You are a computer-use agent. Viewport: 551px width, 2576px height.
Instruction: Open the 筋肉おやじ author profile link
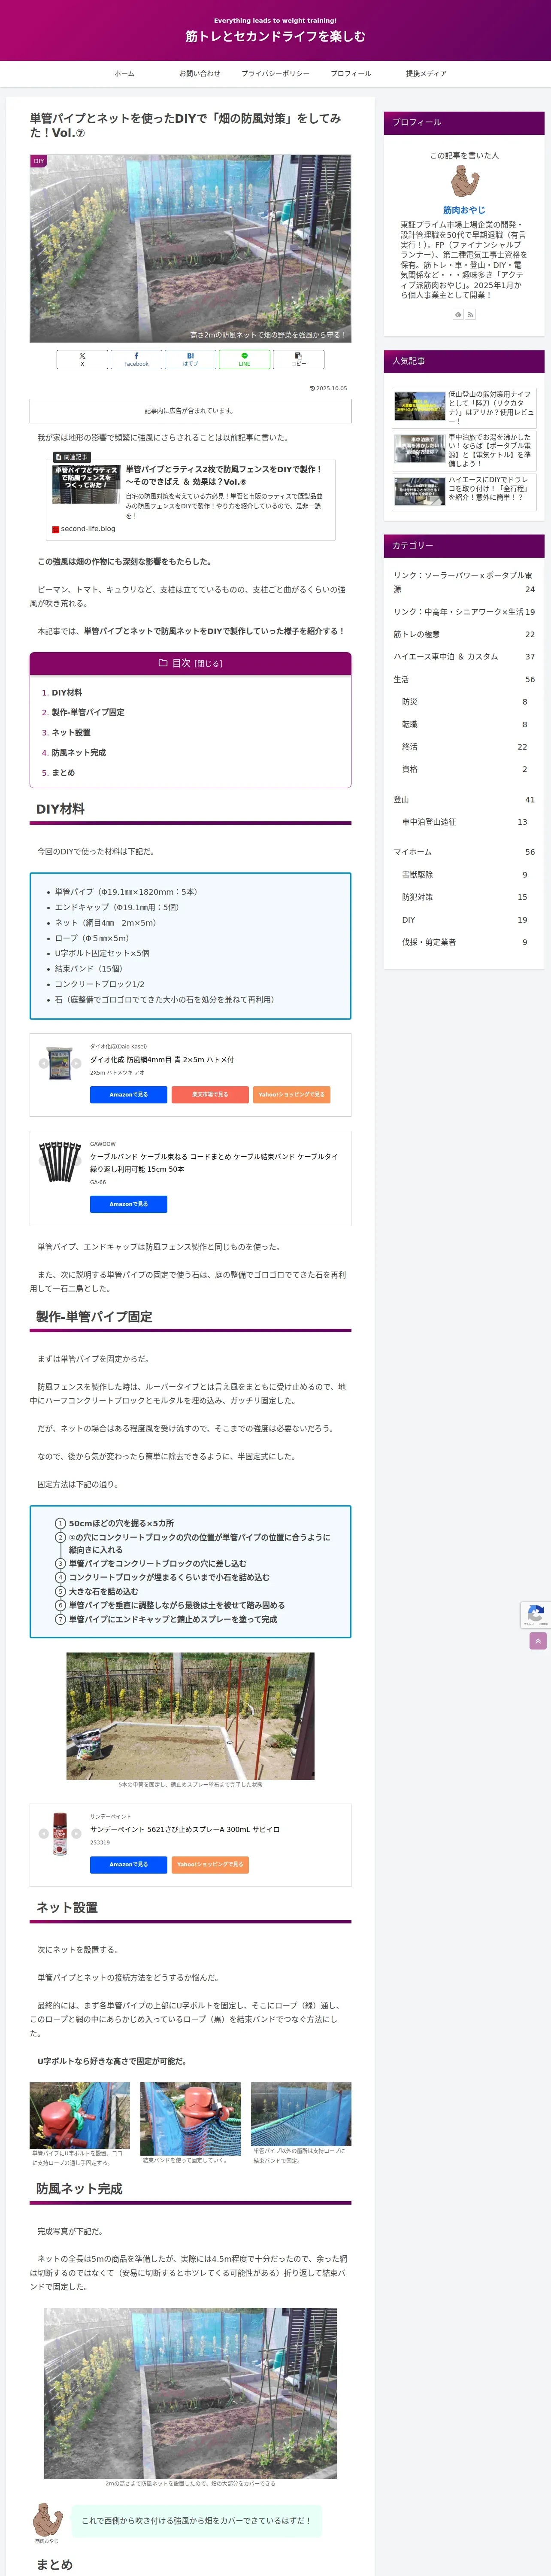click(x=464, y=210)
